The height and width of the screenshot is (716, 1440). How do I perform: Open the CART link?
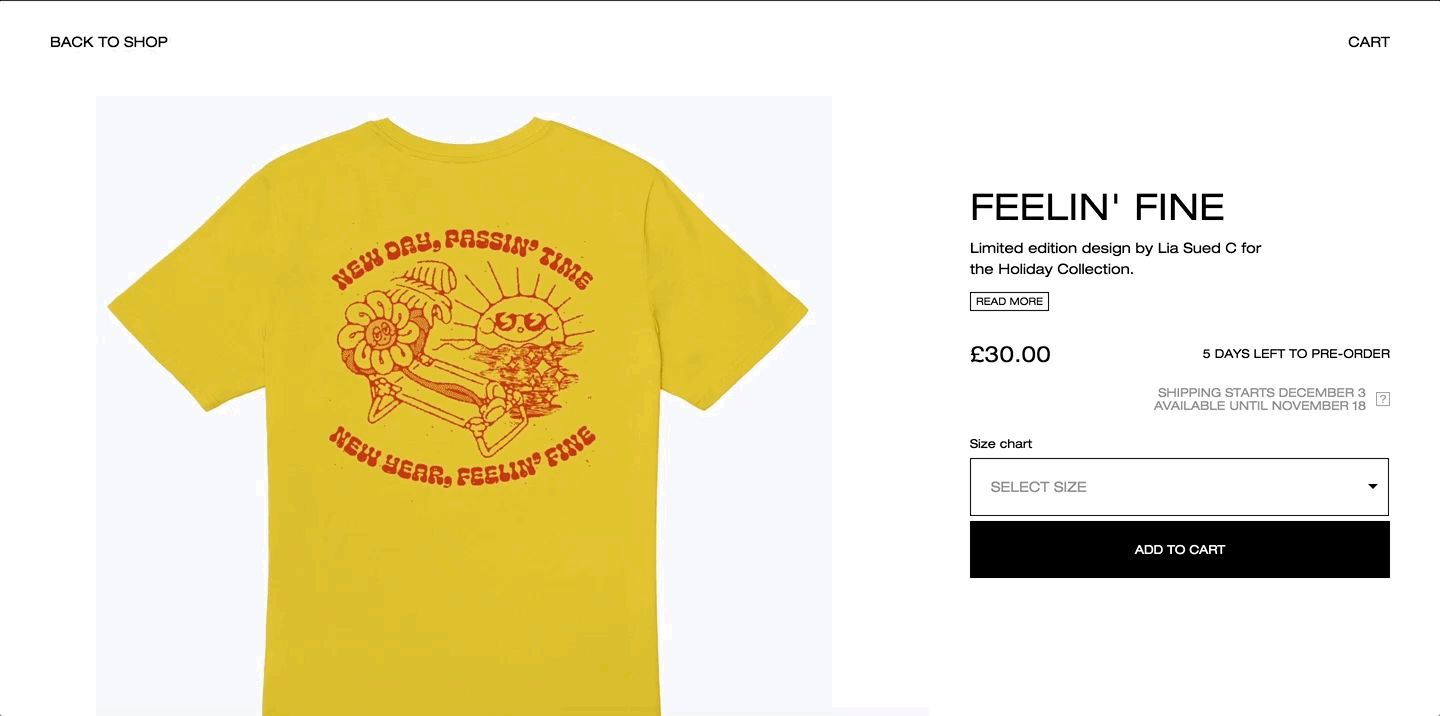[1368, 42]
